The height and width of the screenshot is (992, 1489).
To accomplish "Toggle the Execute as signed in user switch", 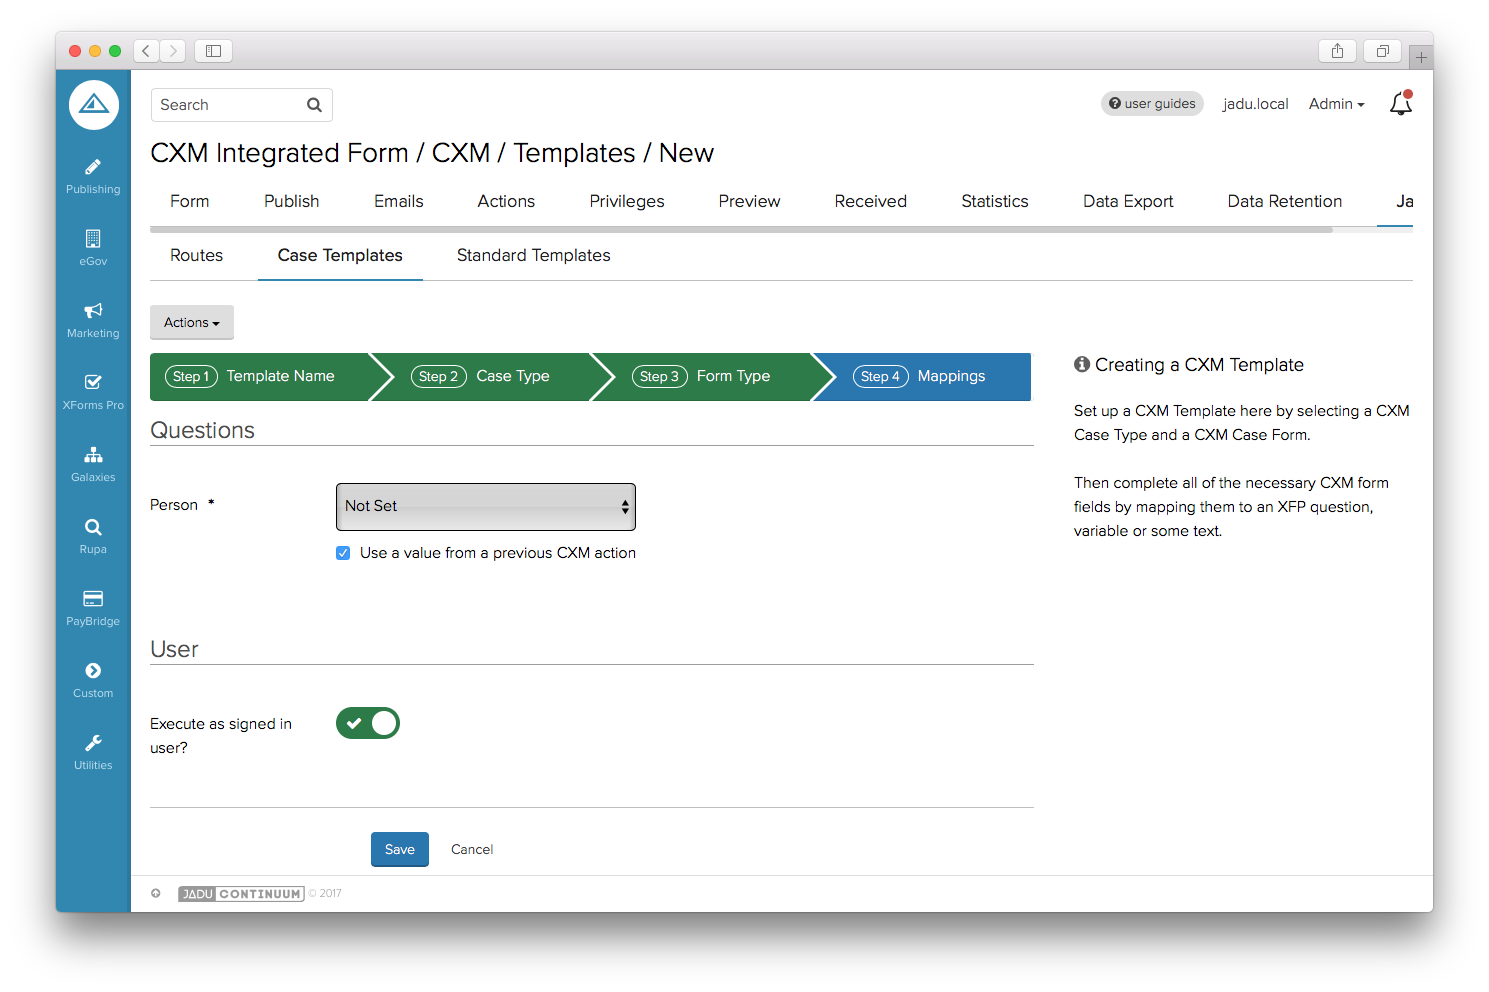I will [368, 723].
